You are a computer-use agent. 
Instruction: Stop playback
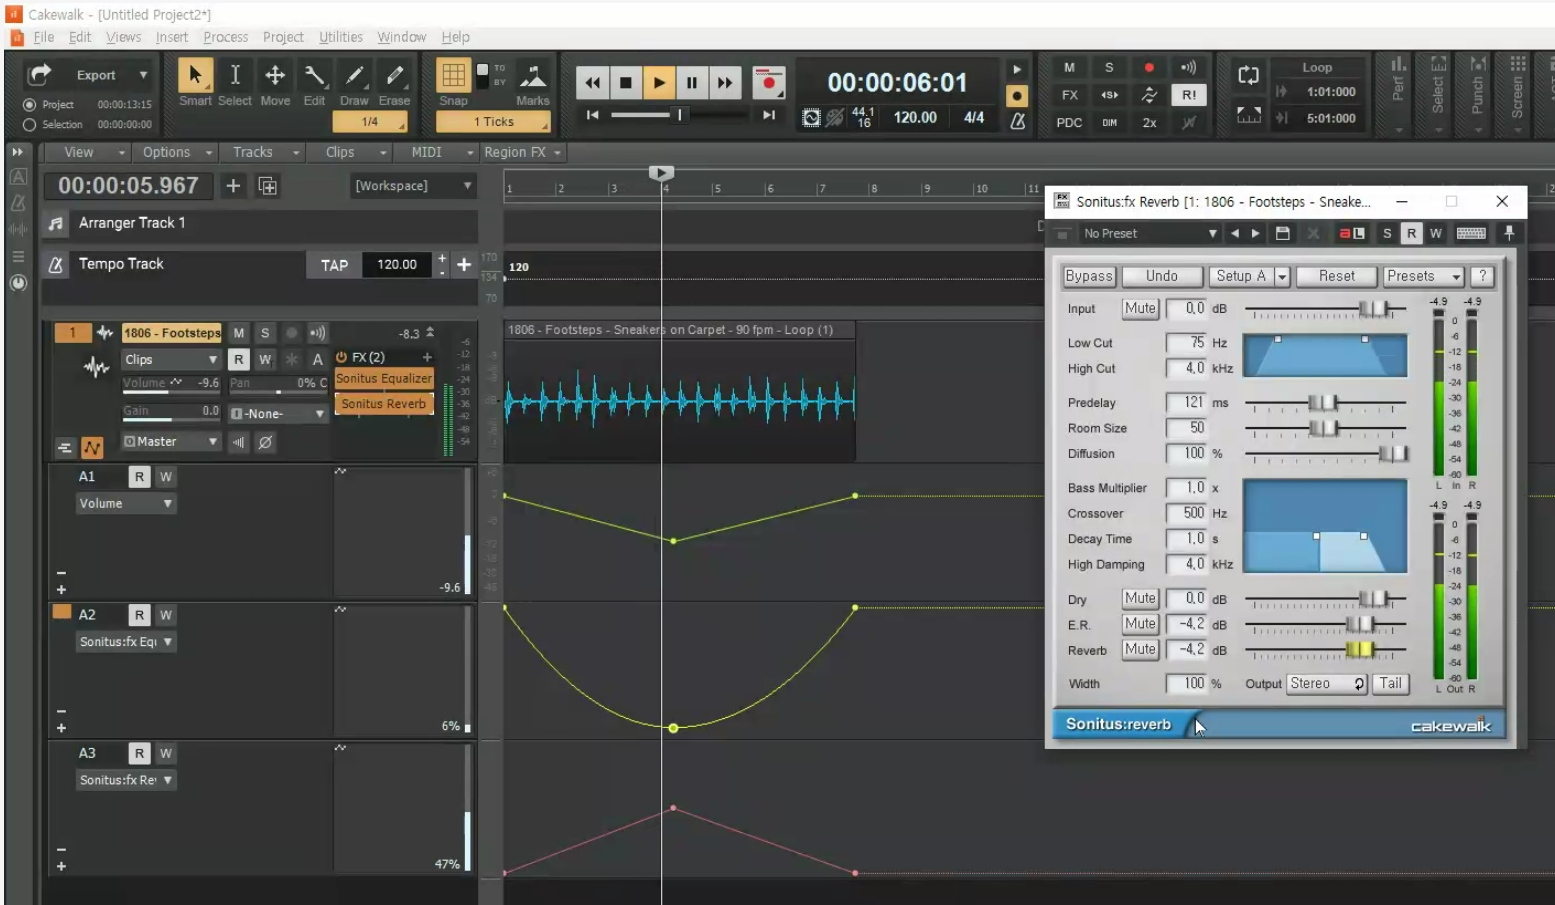[626, 83]
